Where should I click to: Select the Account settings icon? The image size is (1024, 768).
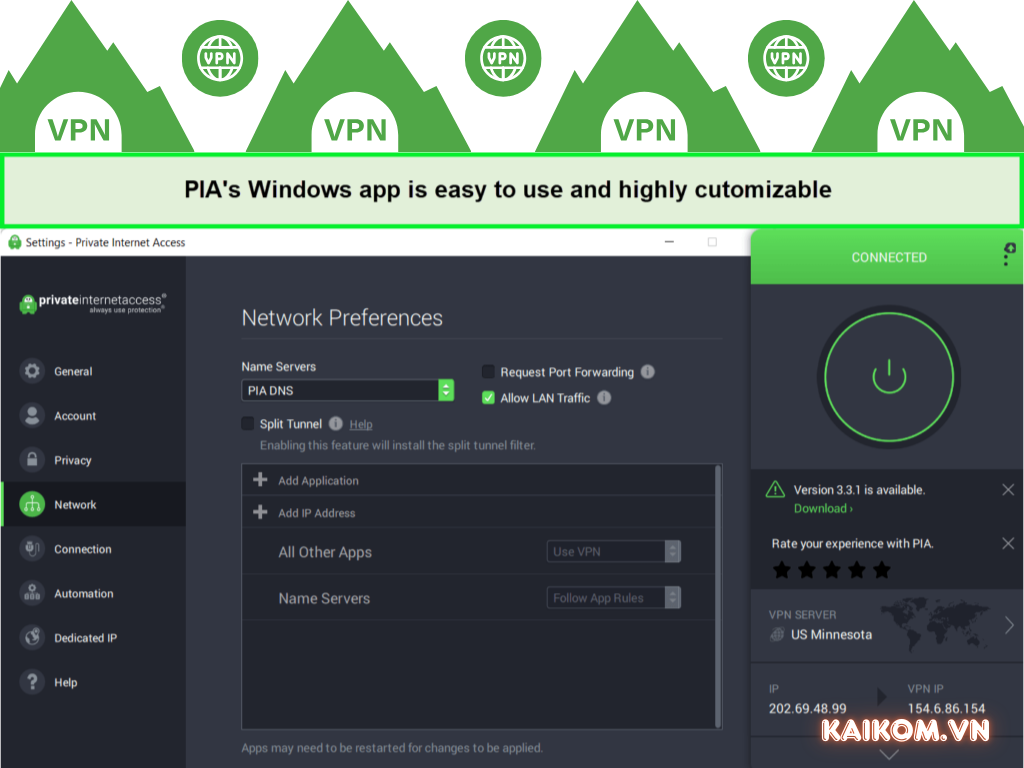coord(33,416)
